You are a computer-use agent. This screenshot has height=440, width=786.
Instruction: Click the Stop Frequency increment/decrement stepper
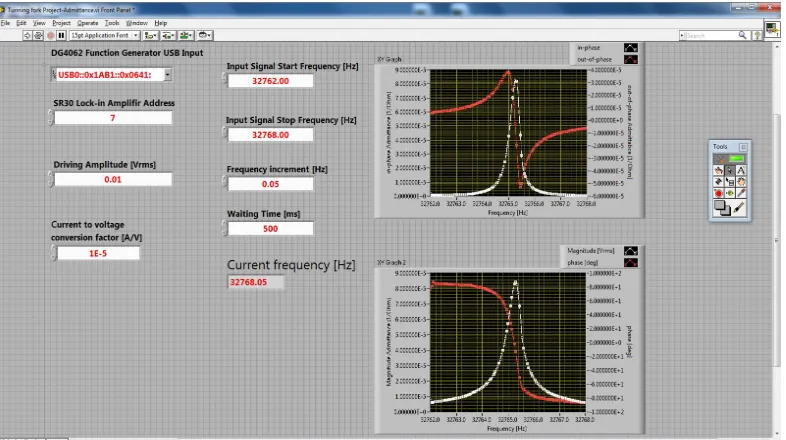(x=225, y=132)
